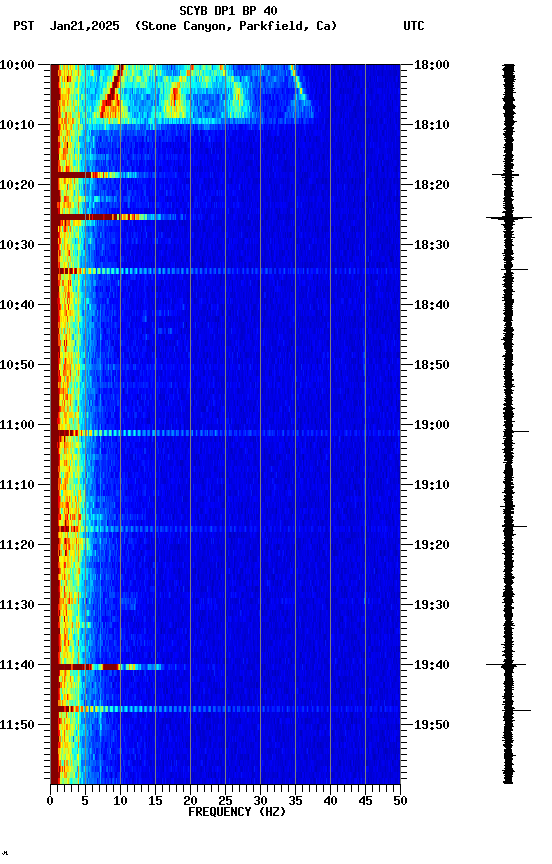Click the 'PST' timezone label
552x864 pixels.
point(24,26)
